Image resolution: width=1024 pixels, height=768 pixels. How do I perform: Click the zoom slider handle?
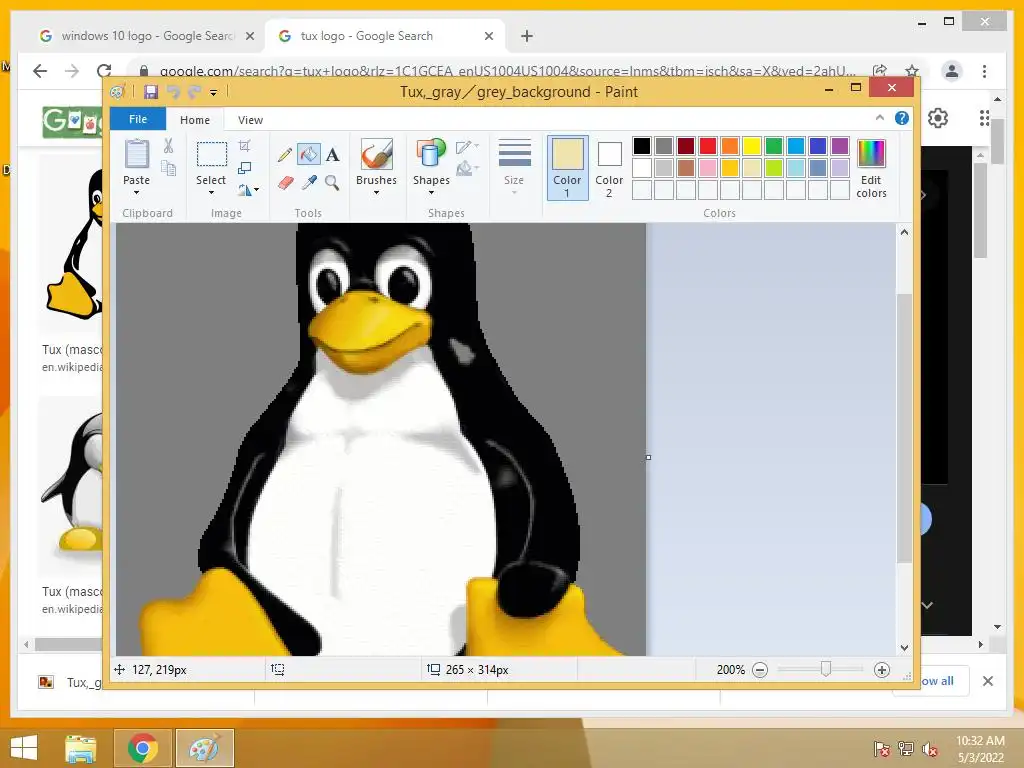(x=825, y=669)
